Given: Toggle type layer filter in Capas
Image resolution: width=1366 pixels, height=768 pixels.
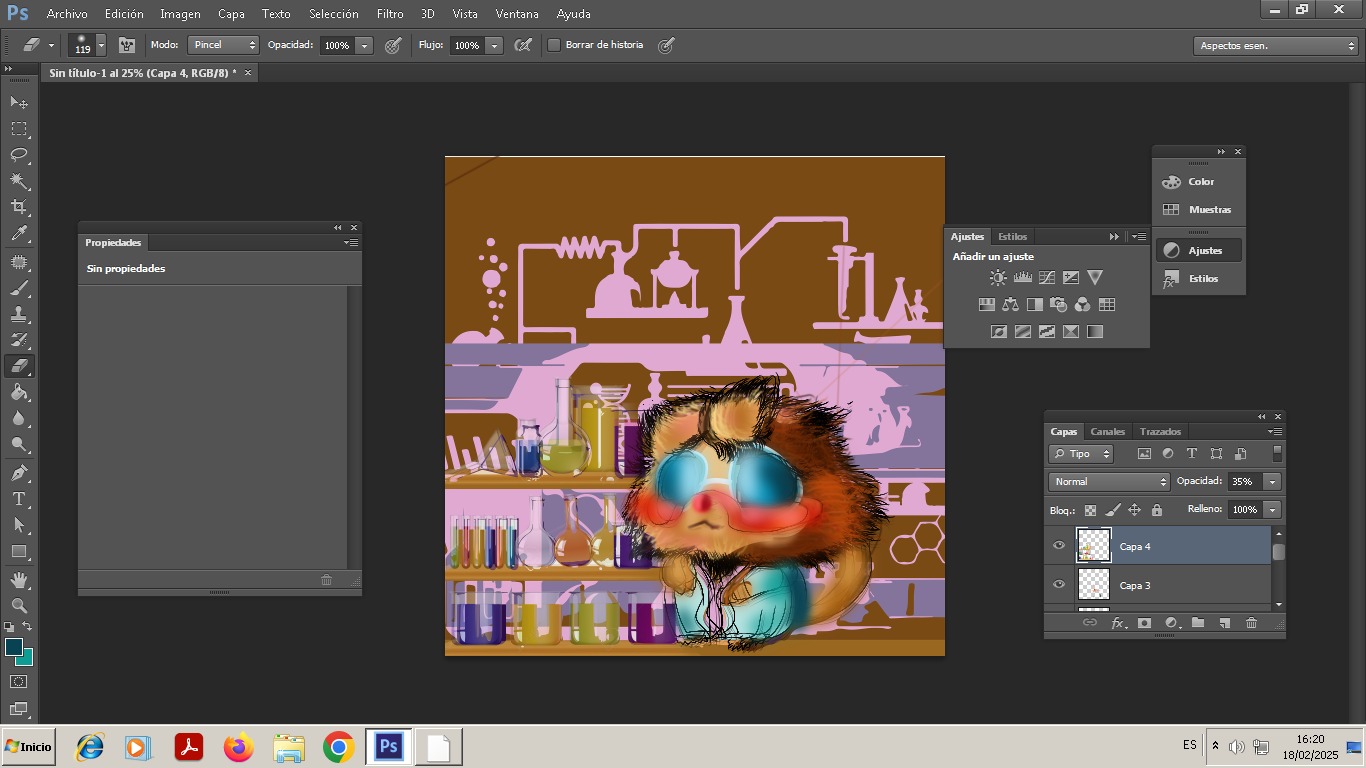Looking at the screenshot, I should (1192, 454).
